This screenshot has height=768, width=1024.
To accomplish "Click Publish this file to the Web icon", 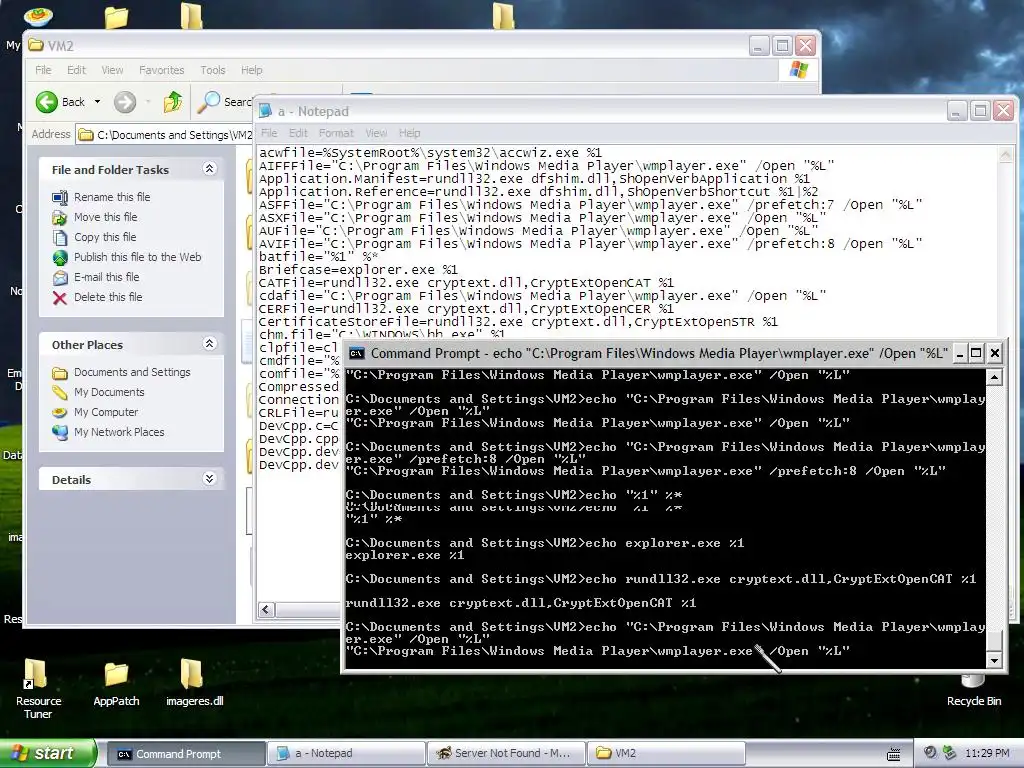I will [x=60, y=257].
